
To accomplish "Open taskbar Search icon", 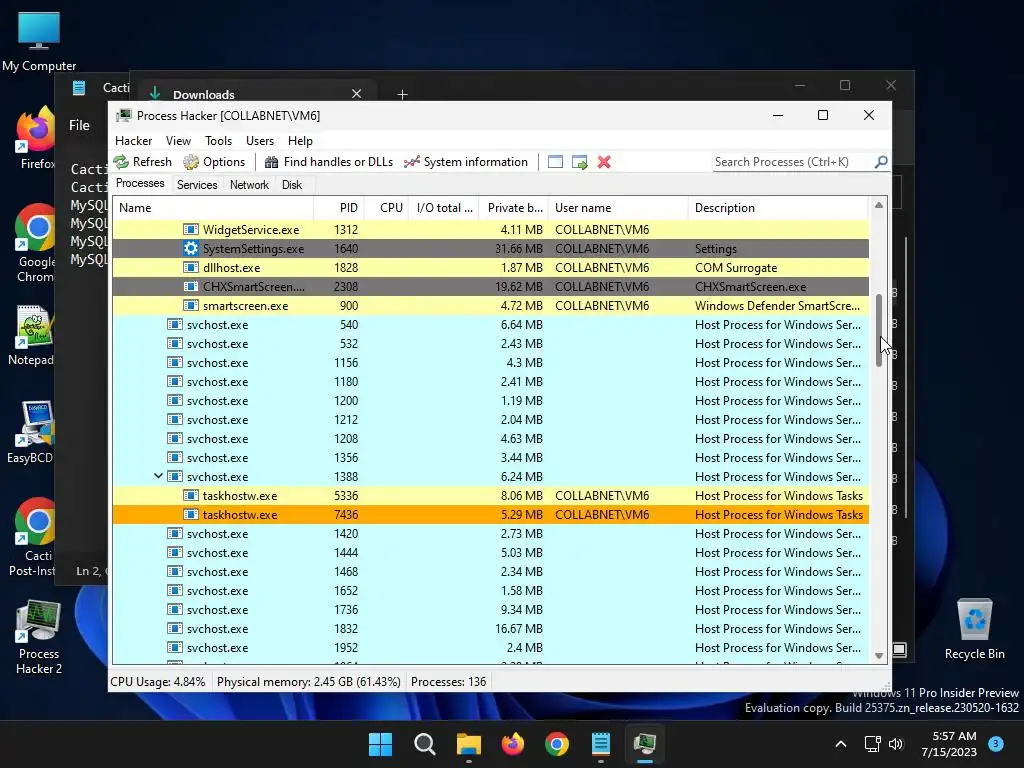I will 424,744.
